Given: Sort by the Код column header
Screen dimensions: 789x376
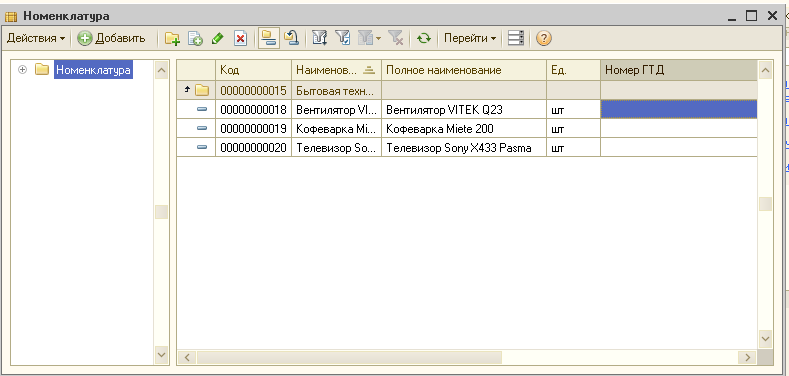Looking at the screenshot, I should pos(254,70).
